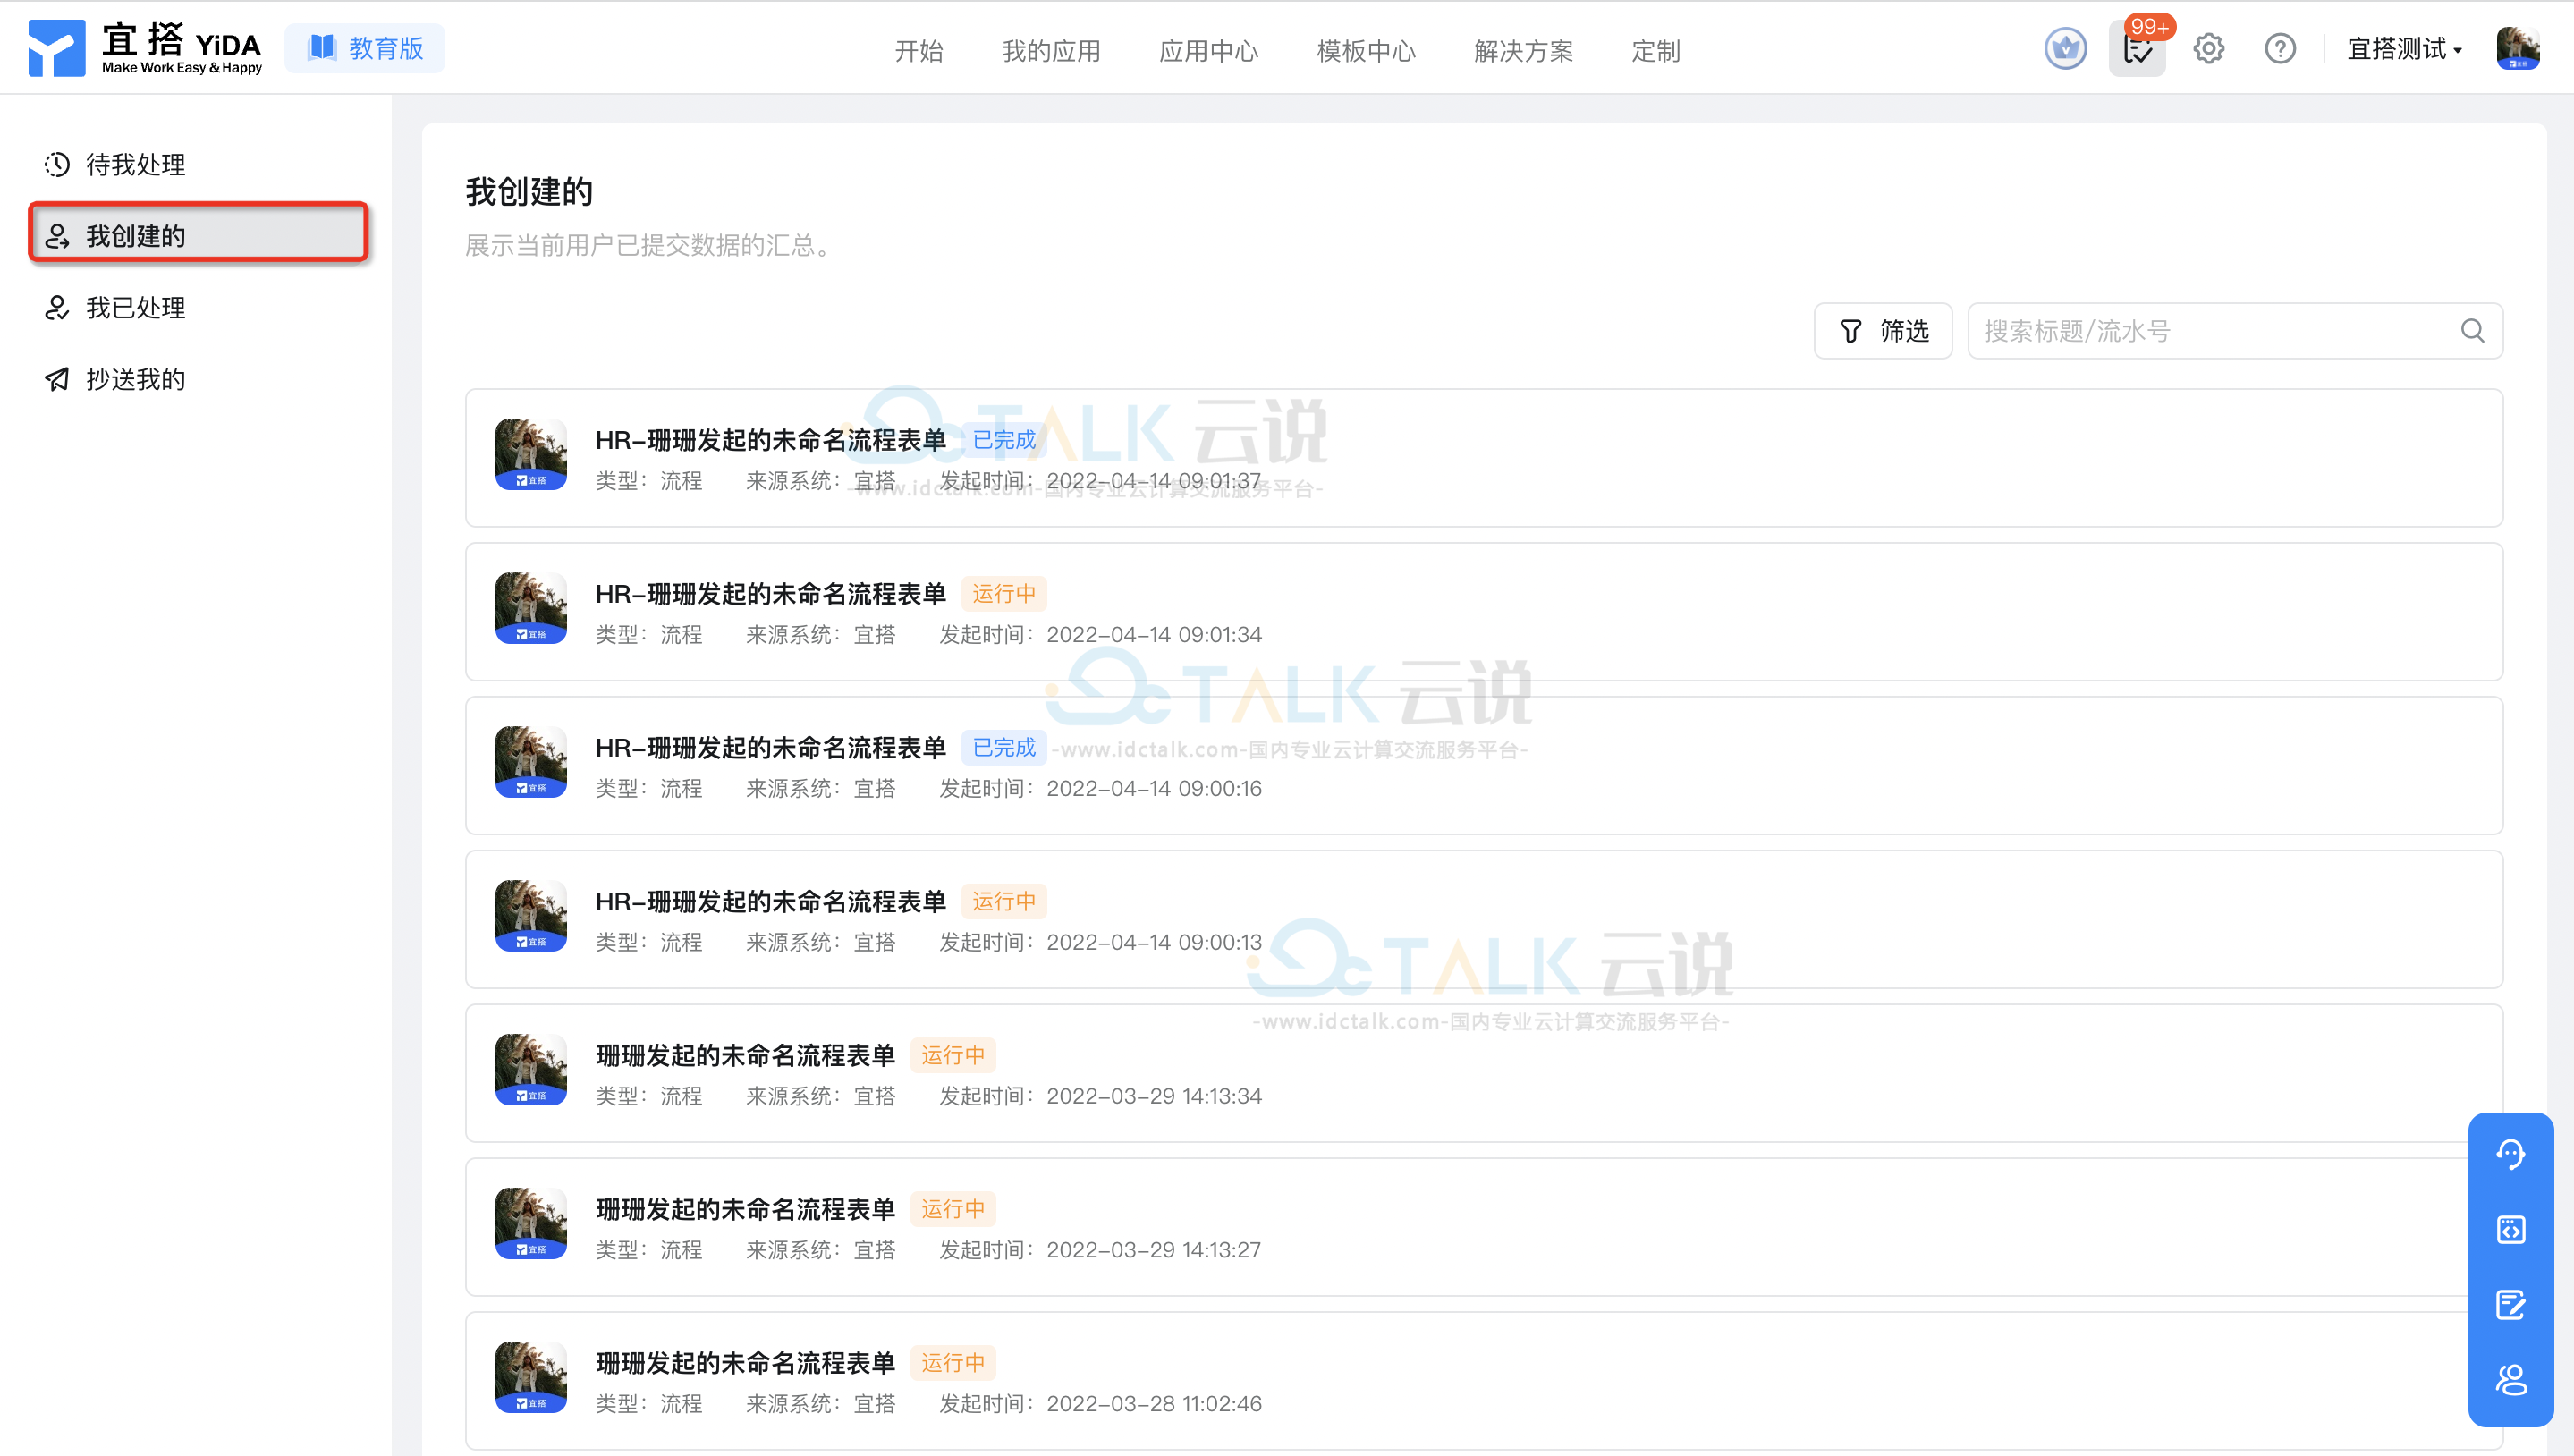
Task: Open the edit feedback icon in floating bar
Action: (x=2510, y=1305)
